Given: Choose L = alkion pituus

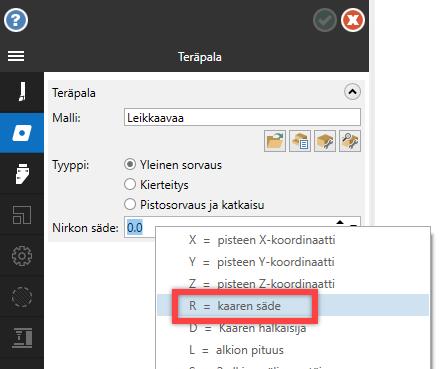Looking at the screenshot, I should pyautogui.click(x=293, y=350).
